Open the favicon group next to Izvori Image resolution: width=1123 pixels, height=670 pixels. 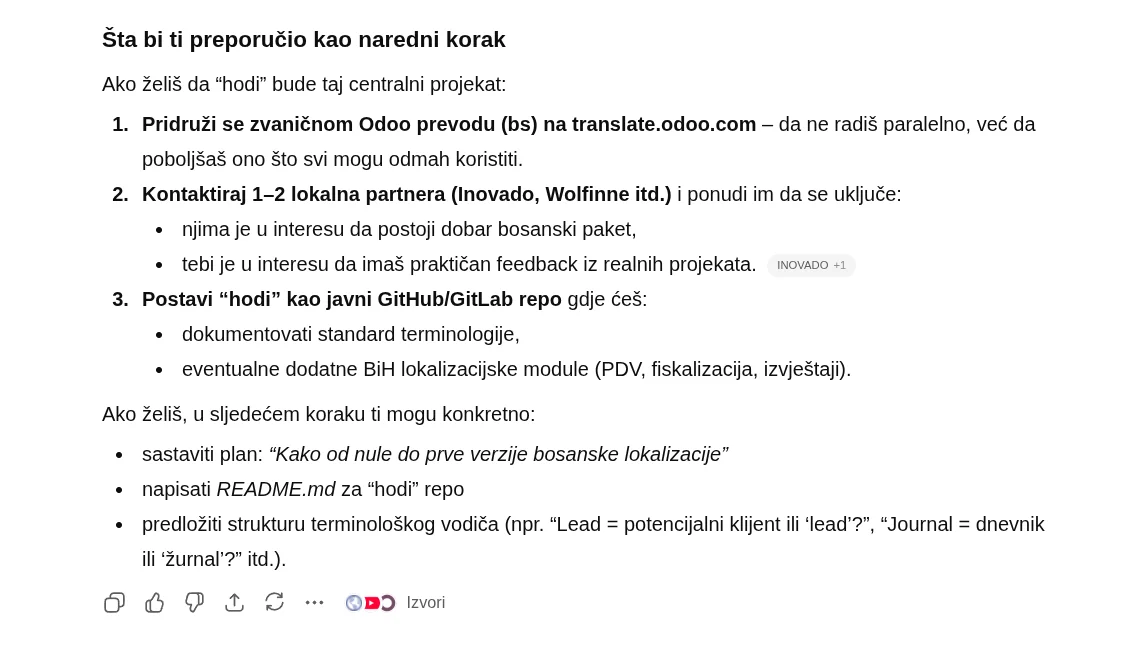click(370, 602)
